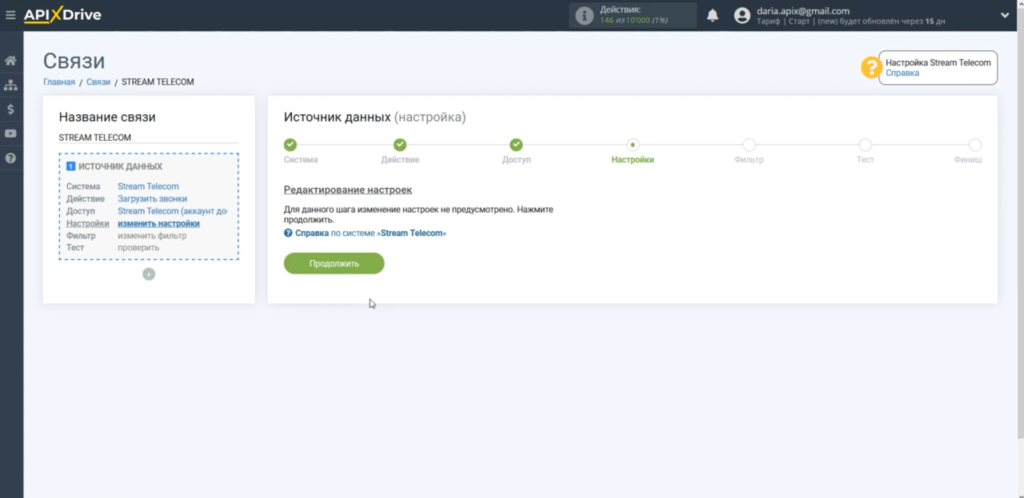
Task: Select the Действие step in progress bar
Action: (400, 146)
